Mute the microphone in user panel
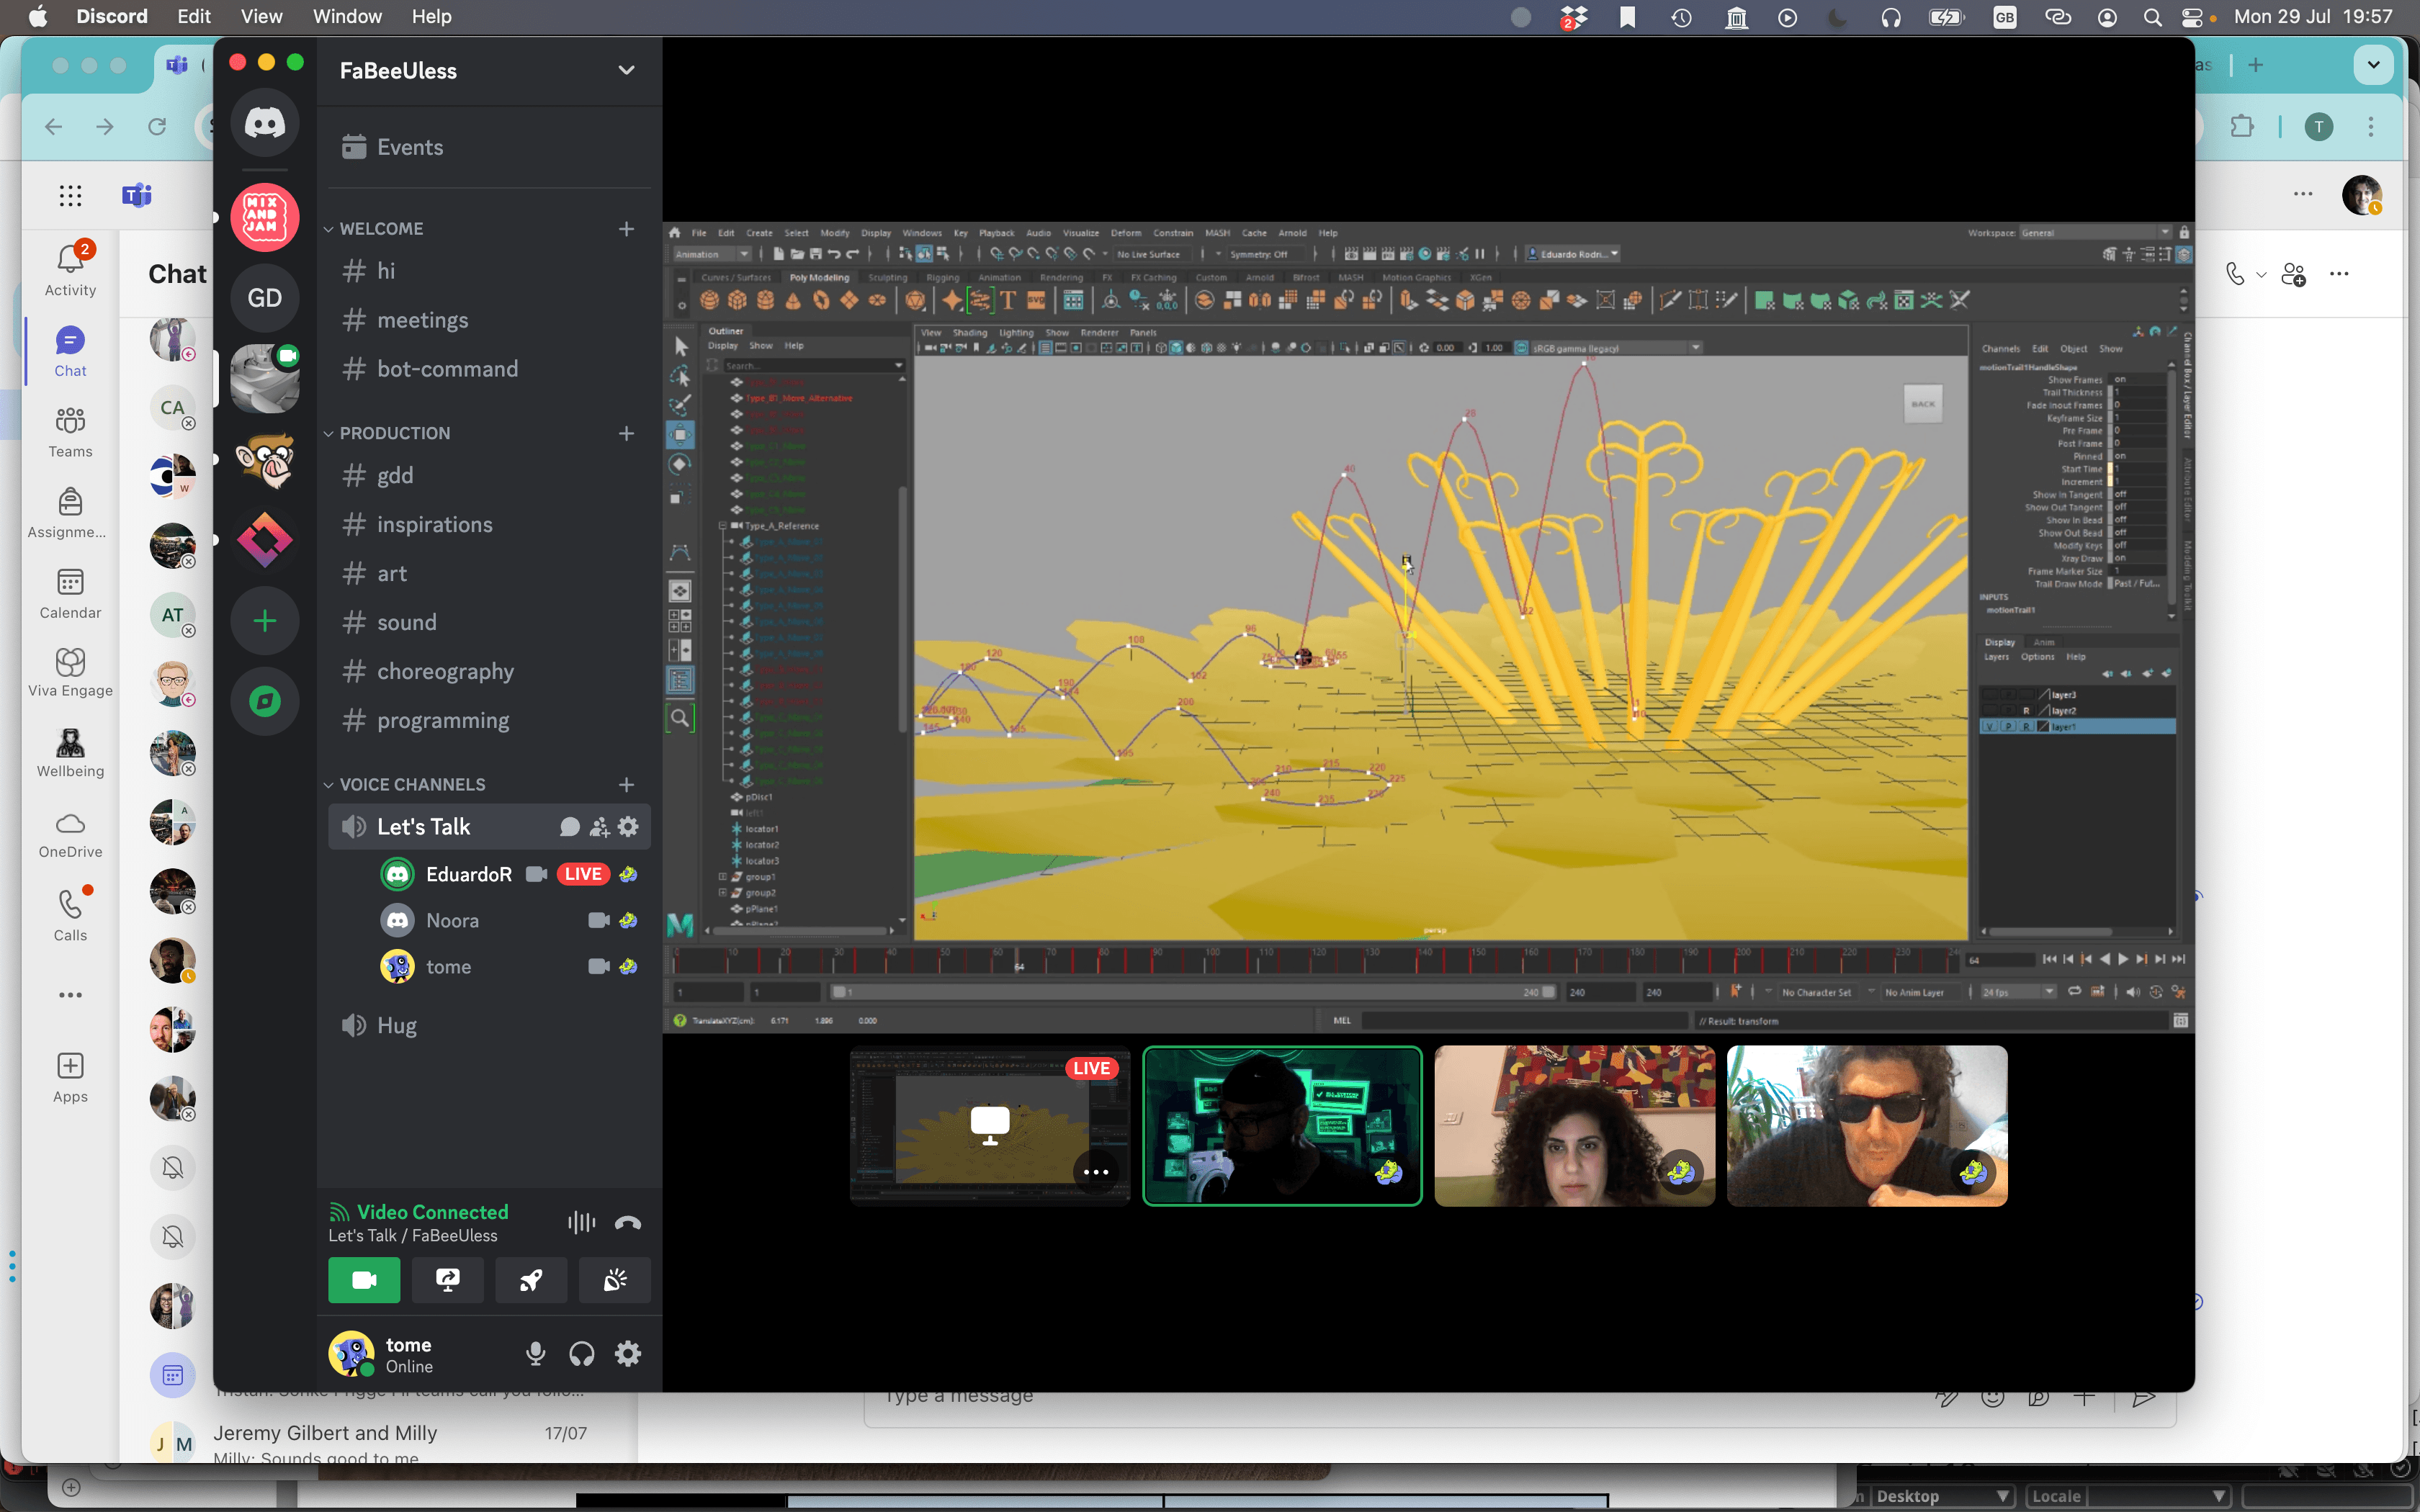The width and height of the screenshot is (2420, 1512). (x=535, y=1354)
